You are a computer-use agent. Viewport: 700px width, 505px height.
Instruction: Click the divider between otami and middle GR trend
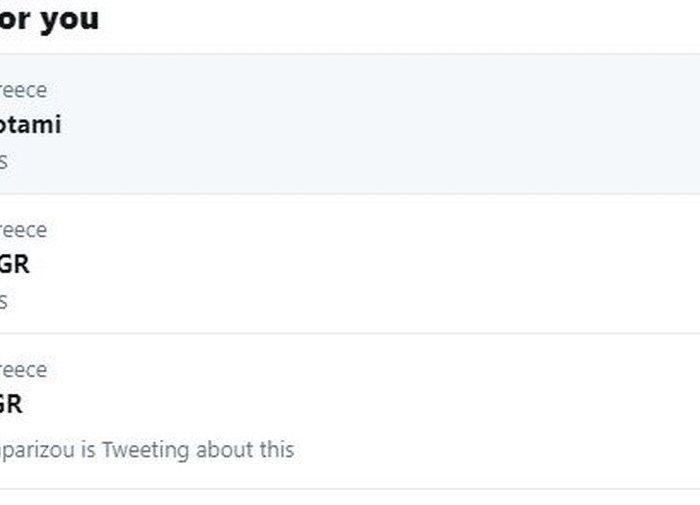[x=350, y=194]
